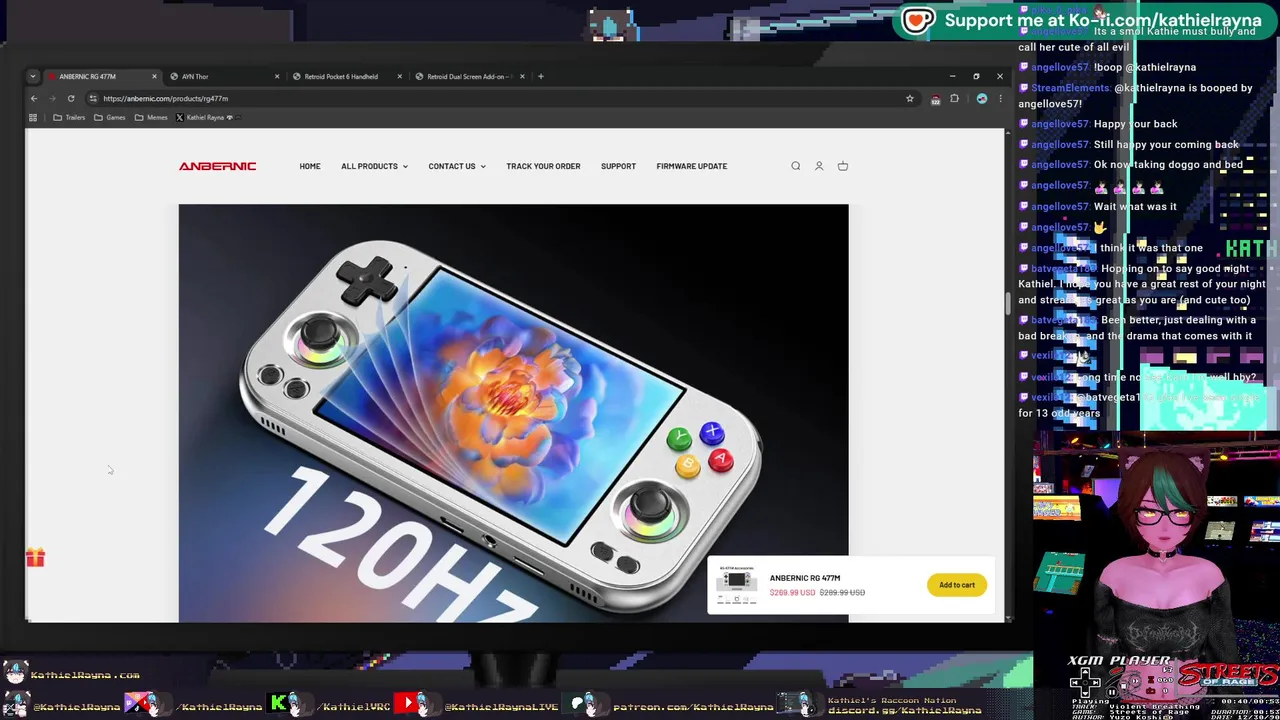Open the account login icon in site header

click(x=819, y=166)
